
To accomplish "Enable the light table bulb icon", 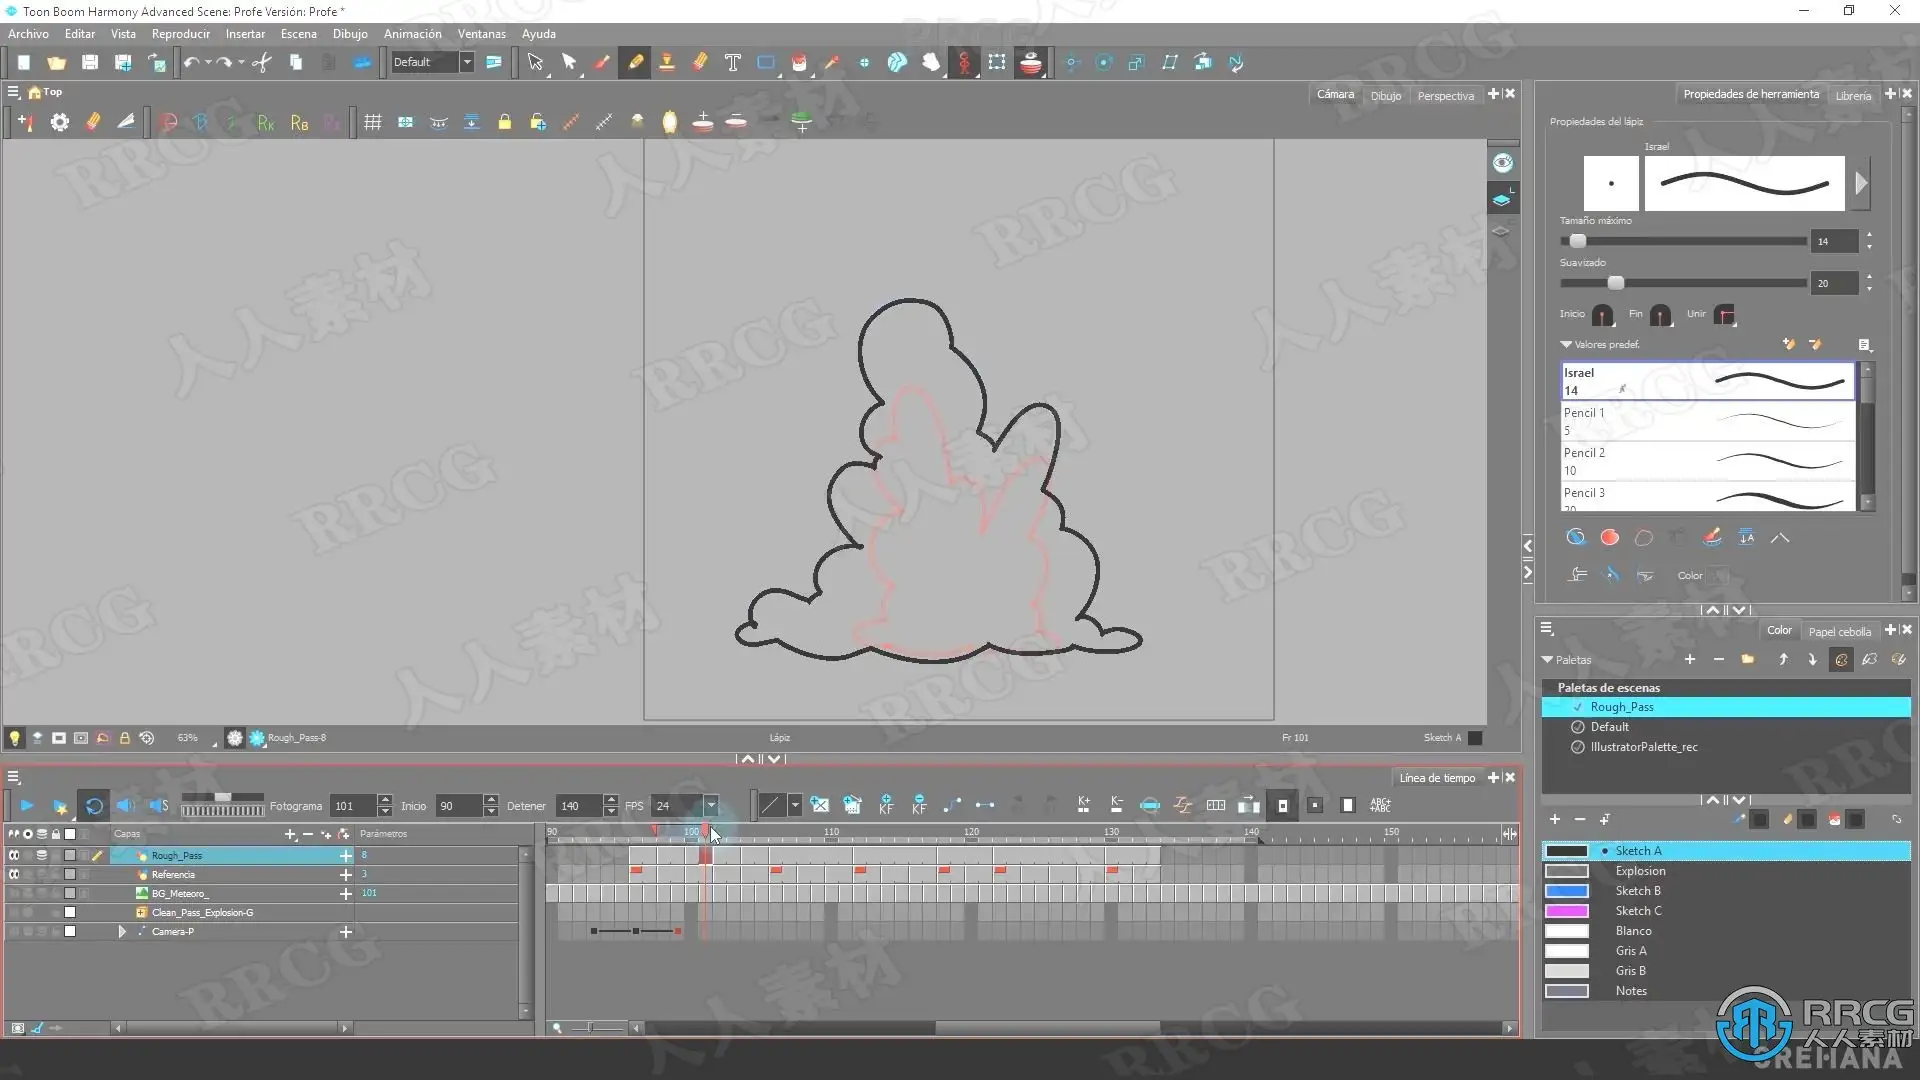I will (14, 738).
